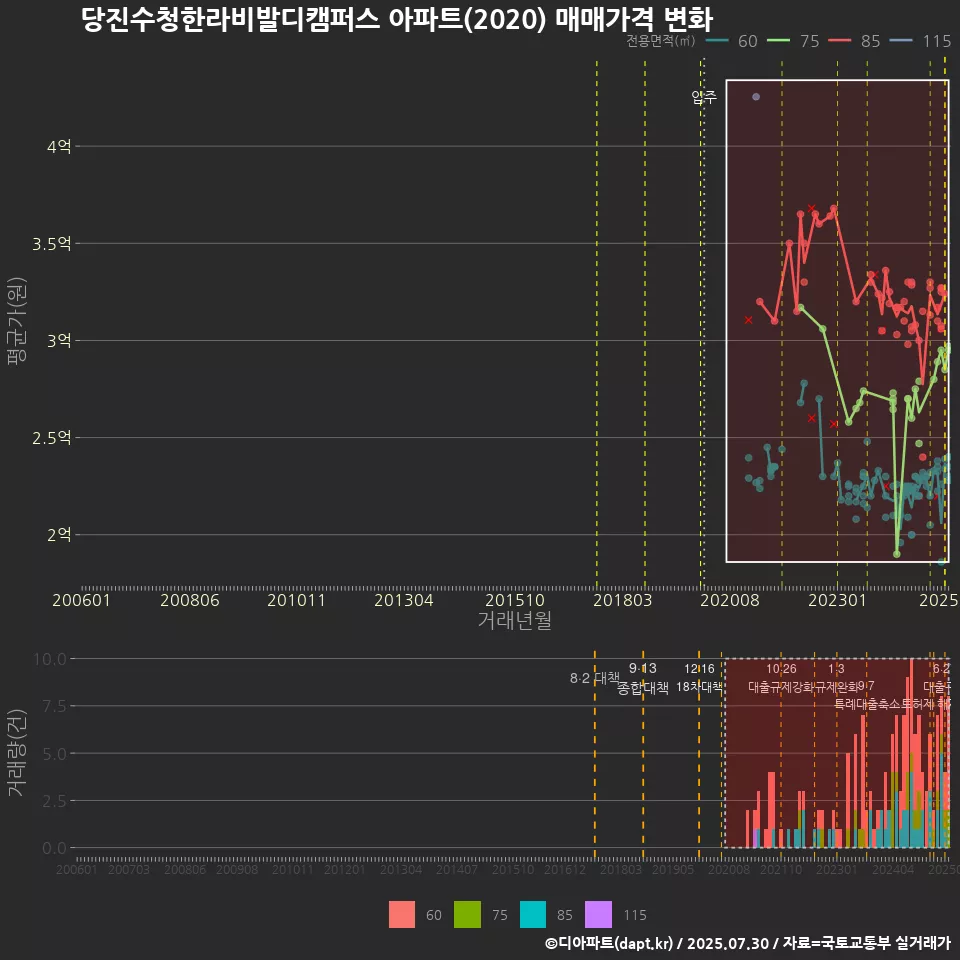Image resolution: width=960 pixels, height=960 pixels.
Task: Click the 10.0 volume axis label
Action: (x=50, y=659)
